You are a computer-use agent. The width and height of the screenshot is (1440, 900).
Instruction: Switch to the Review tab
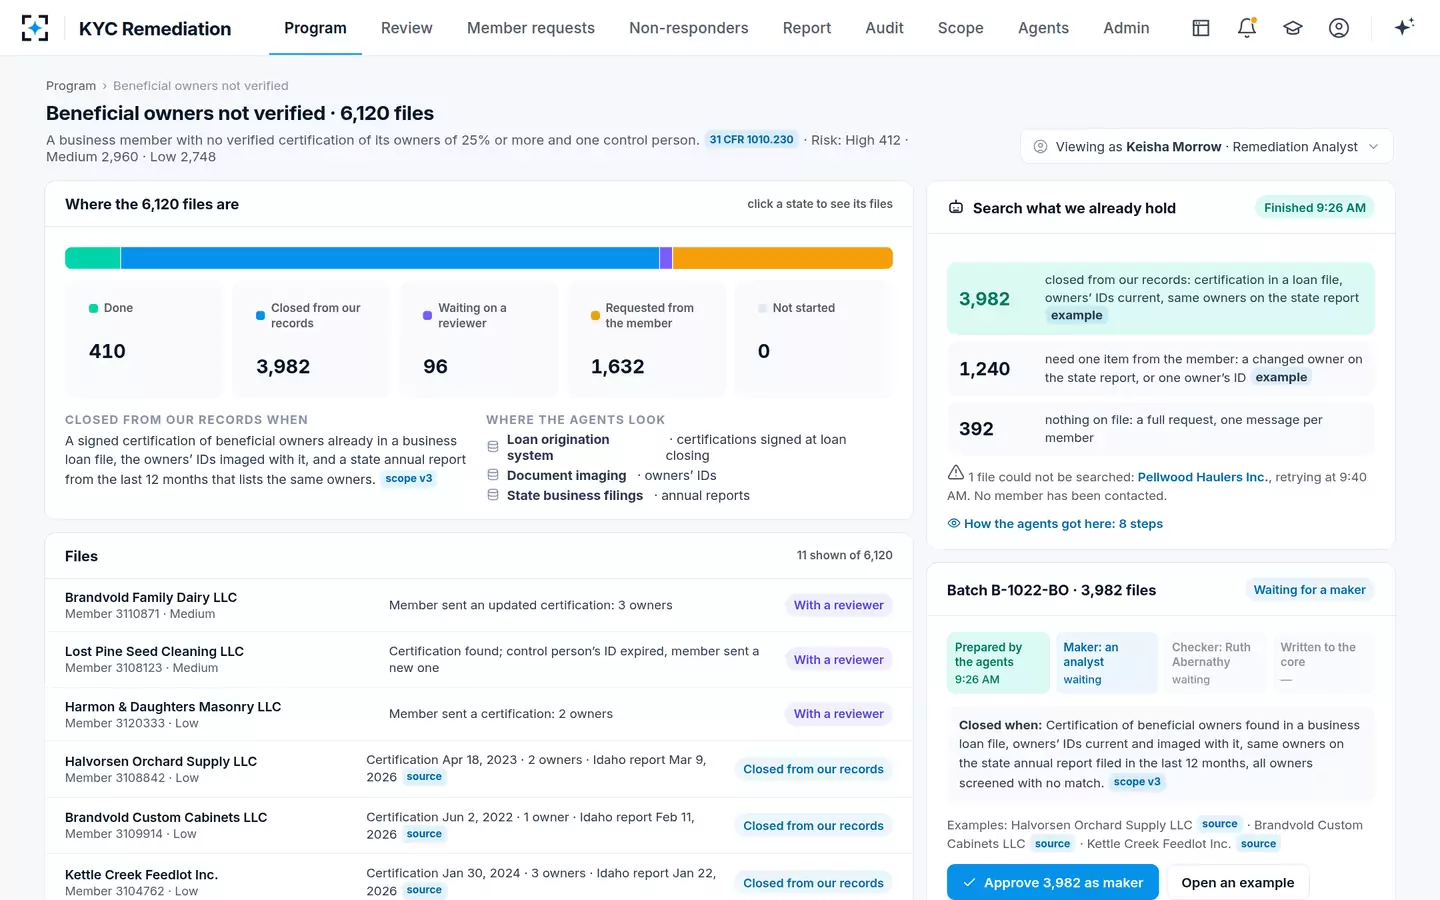407,28
